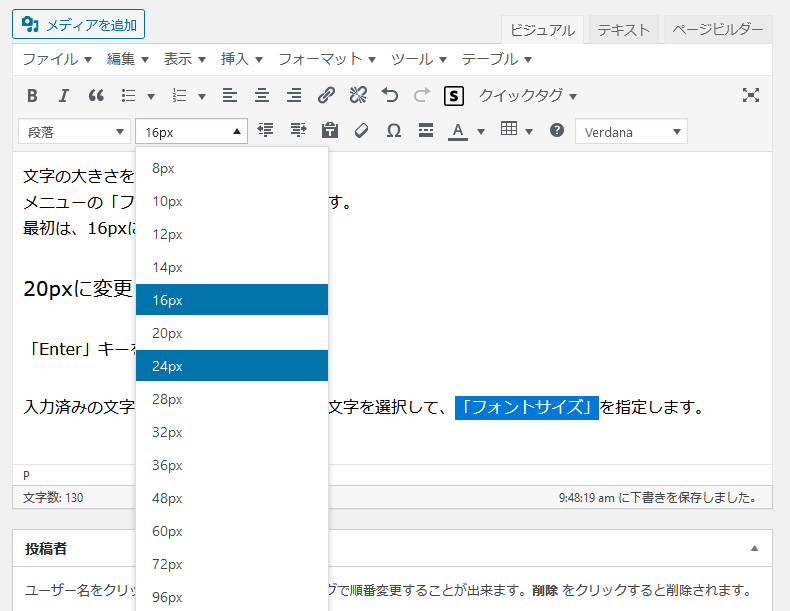Viewport: 790px width, 611px height.
Task: Open numbered list style options arrow
Action: click(202, 96)
